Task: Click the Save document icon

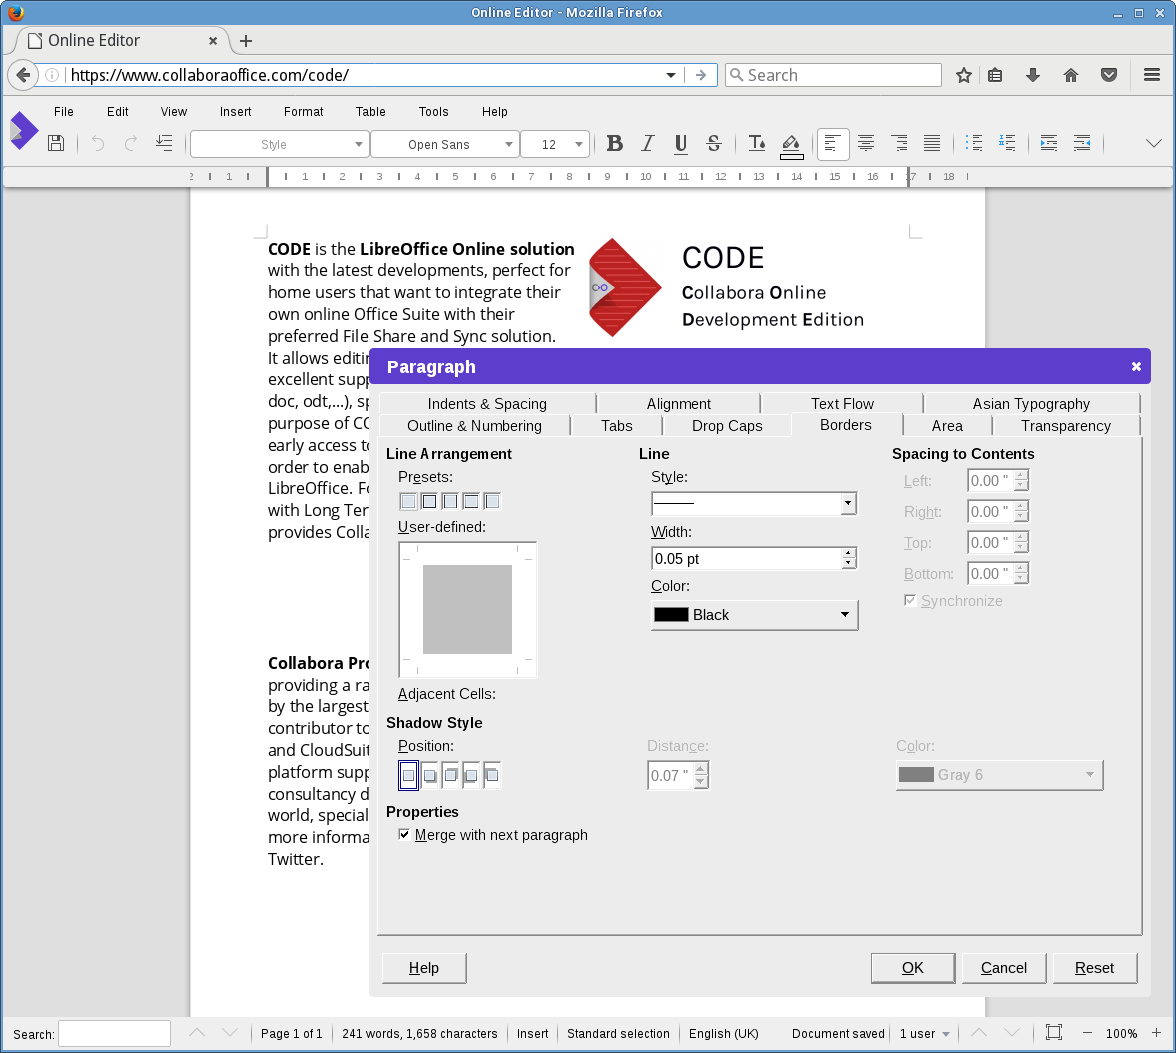Action: 56,144
